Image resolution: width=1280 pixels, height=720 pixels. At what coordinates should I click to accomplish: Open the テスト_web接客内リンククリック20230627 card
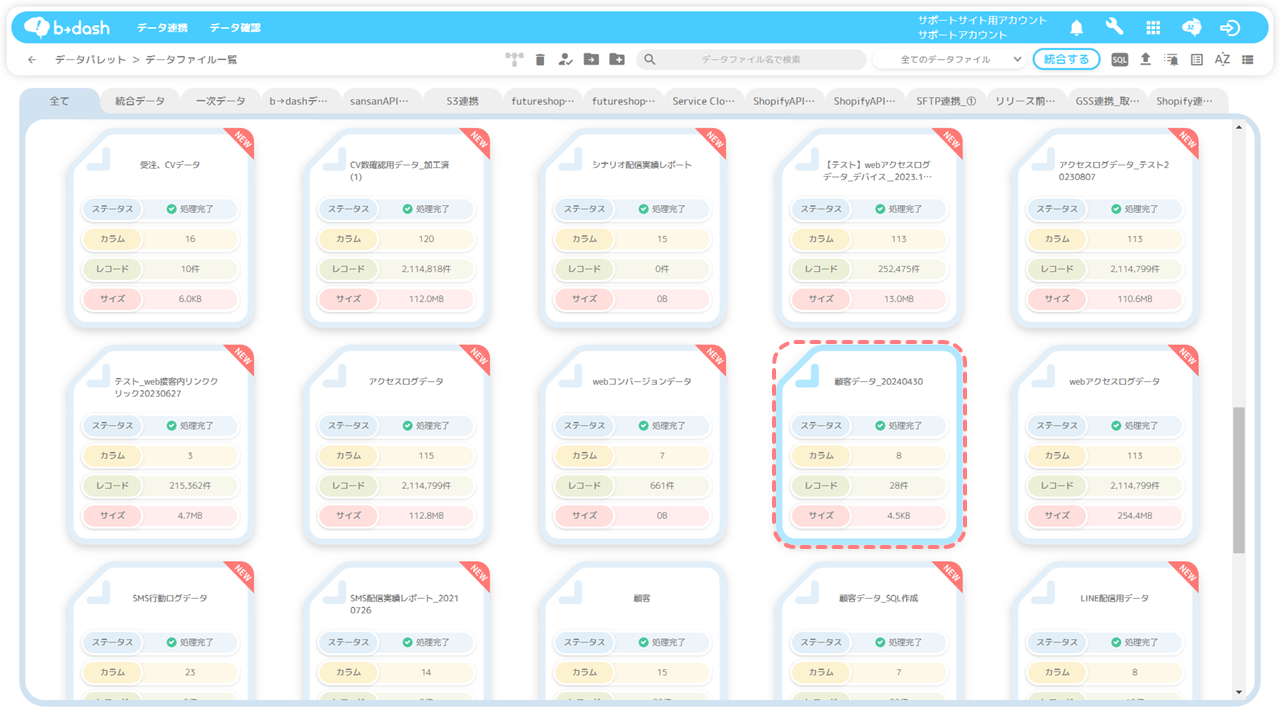click(x=161, y=443)
